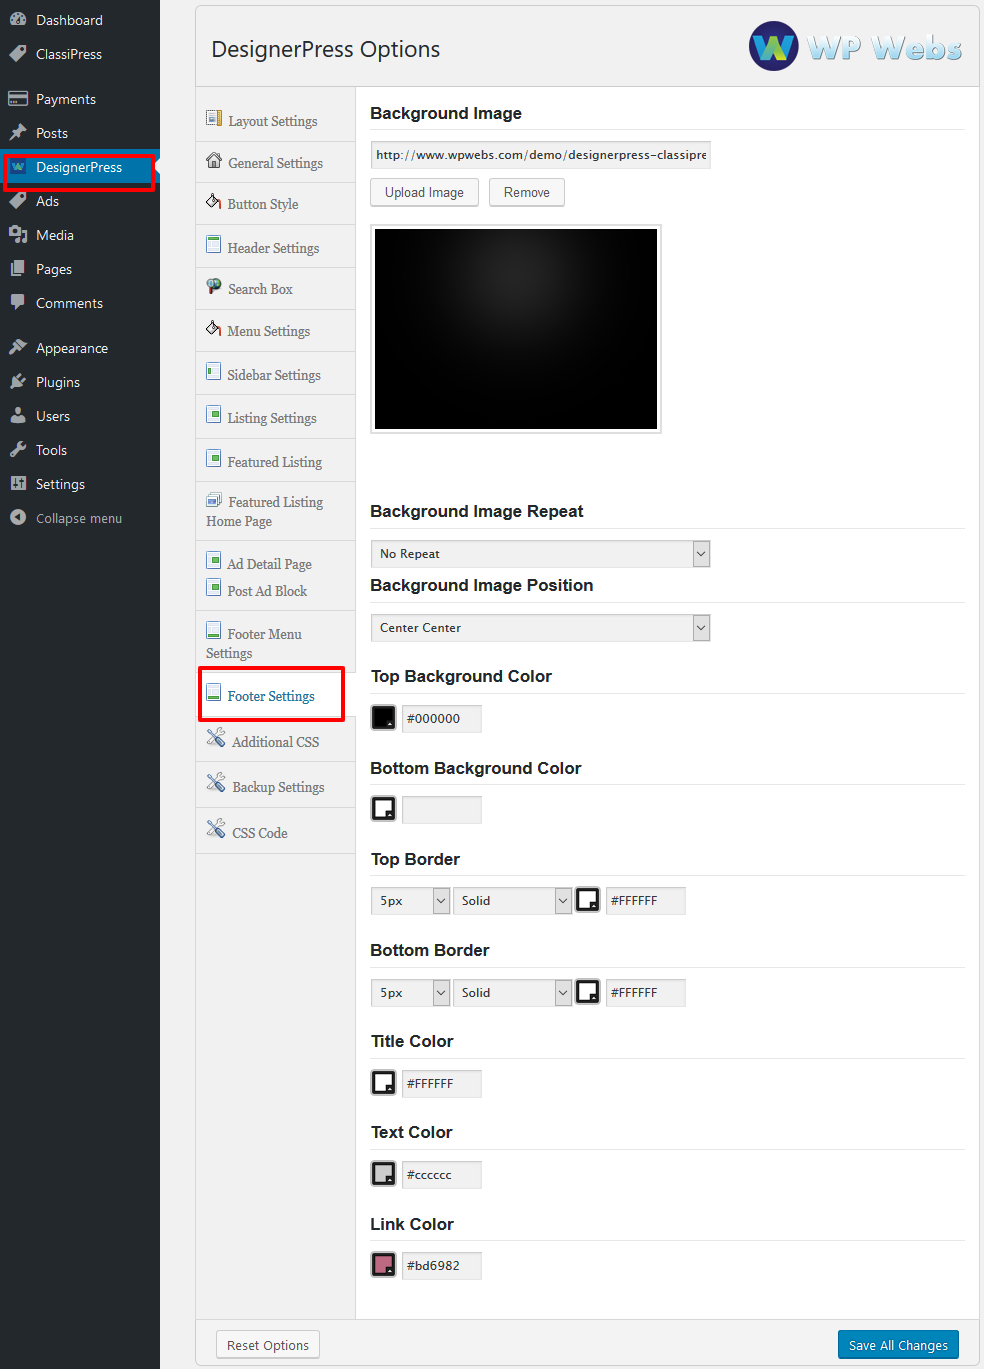Click the Layout Settings icon
Screen dimensions: 984x1369
pos(214,119)
